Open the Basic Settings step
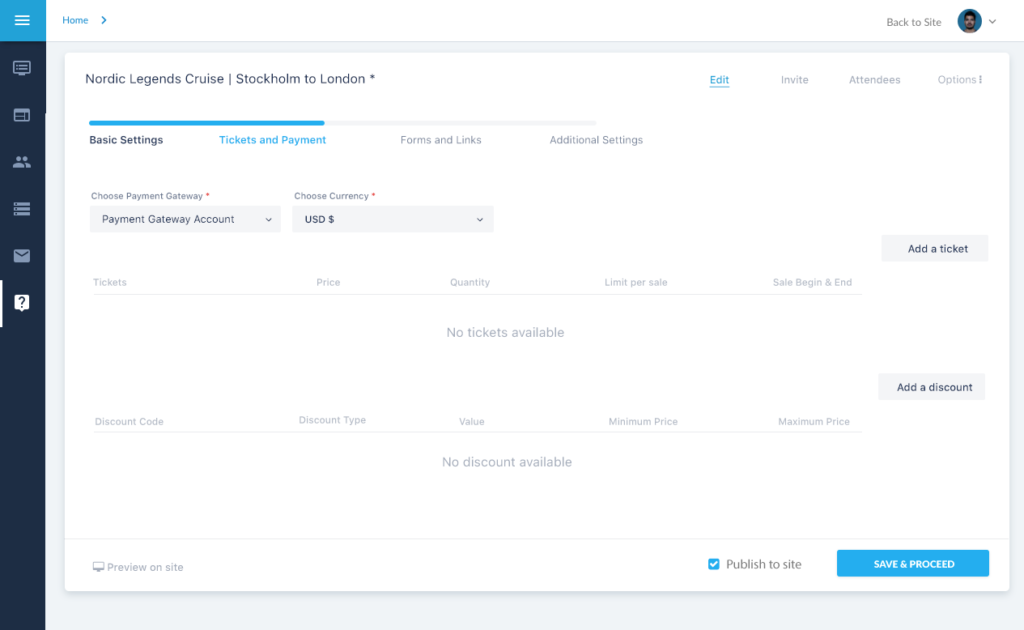The height and width of the screenshot is (630, 1024). click(126, 140)
